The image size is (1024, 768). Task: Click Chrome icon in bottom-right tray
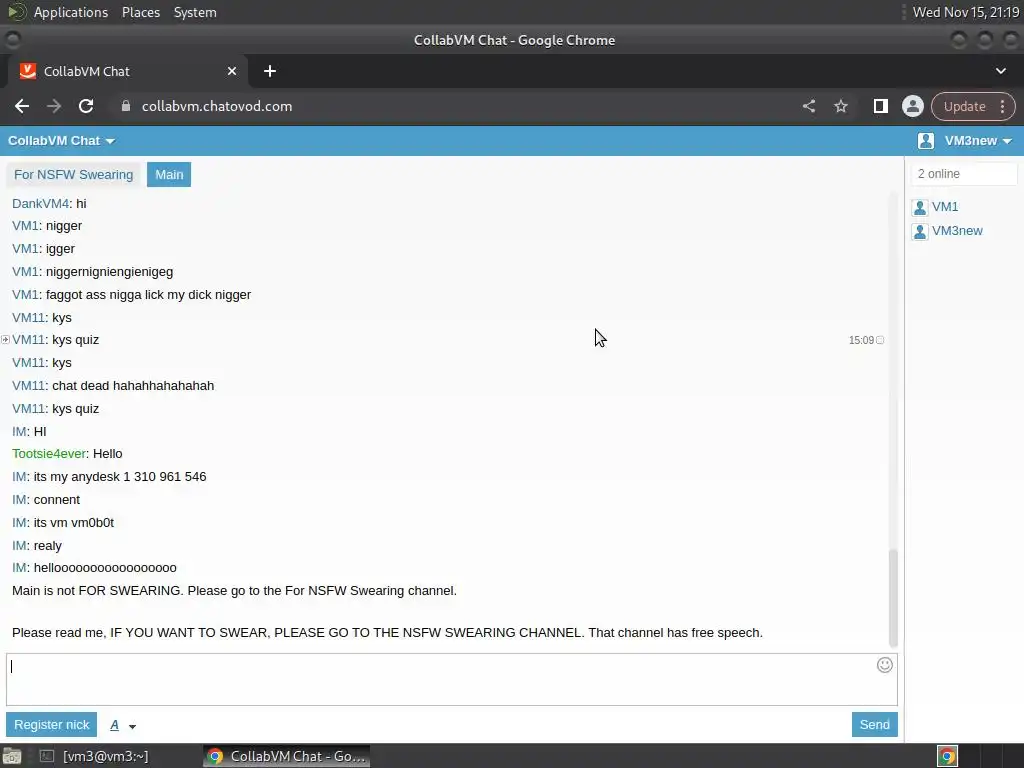947,756
